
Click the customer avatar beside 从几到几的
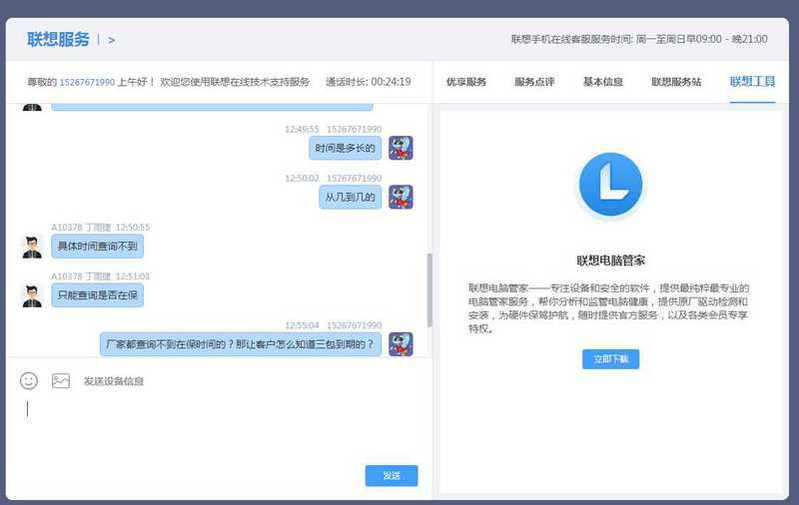[x=401, y=197]
